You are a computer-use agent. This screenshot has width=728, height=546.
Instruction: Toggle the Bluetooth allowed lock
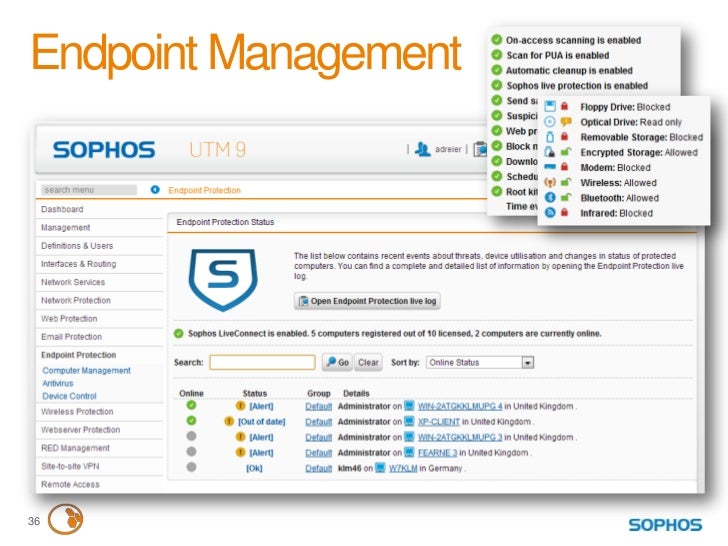pos(566,197)
